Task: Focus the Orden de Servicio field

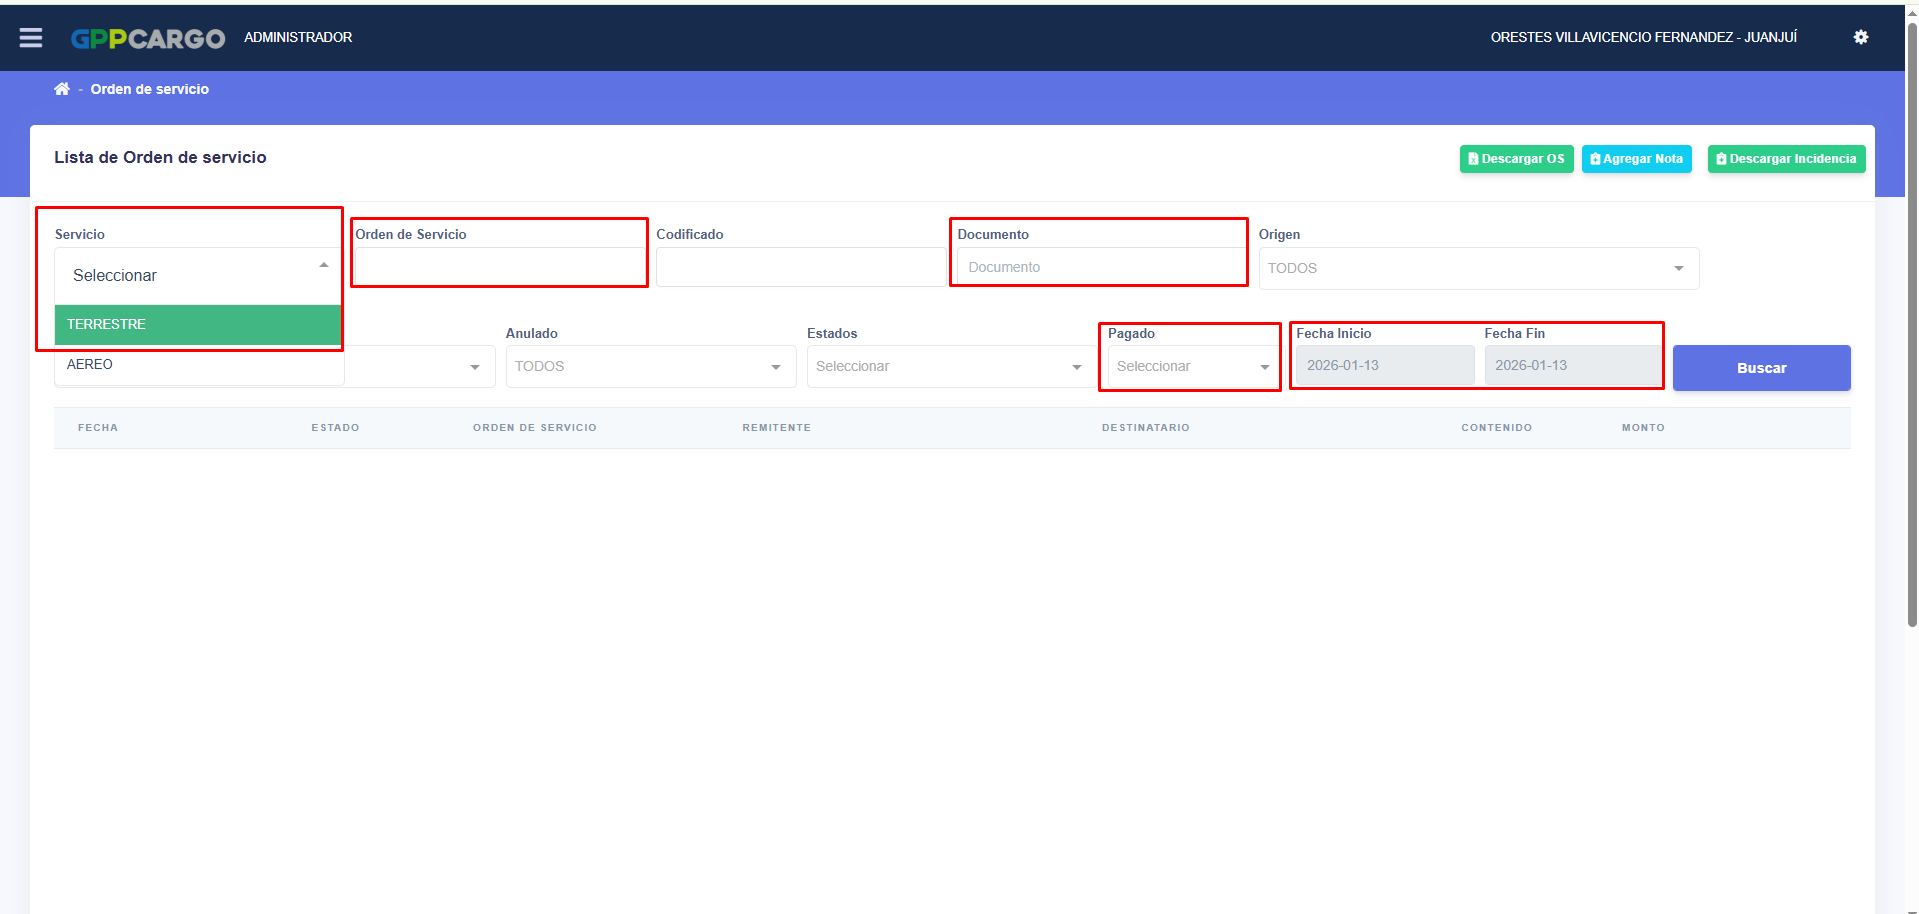Action: [x=499, y=267]
